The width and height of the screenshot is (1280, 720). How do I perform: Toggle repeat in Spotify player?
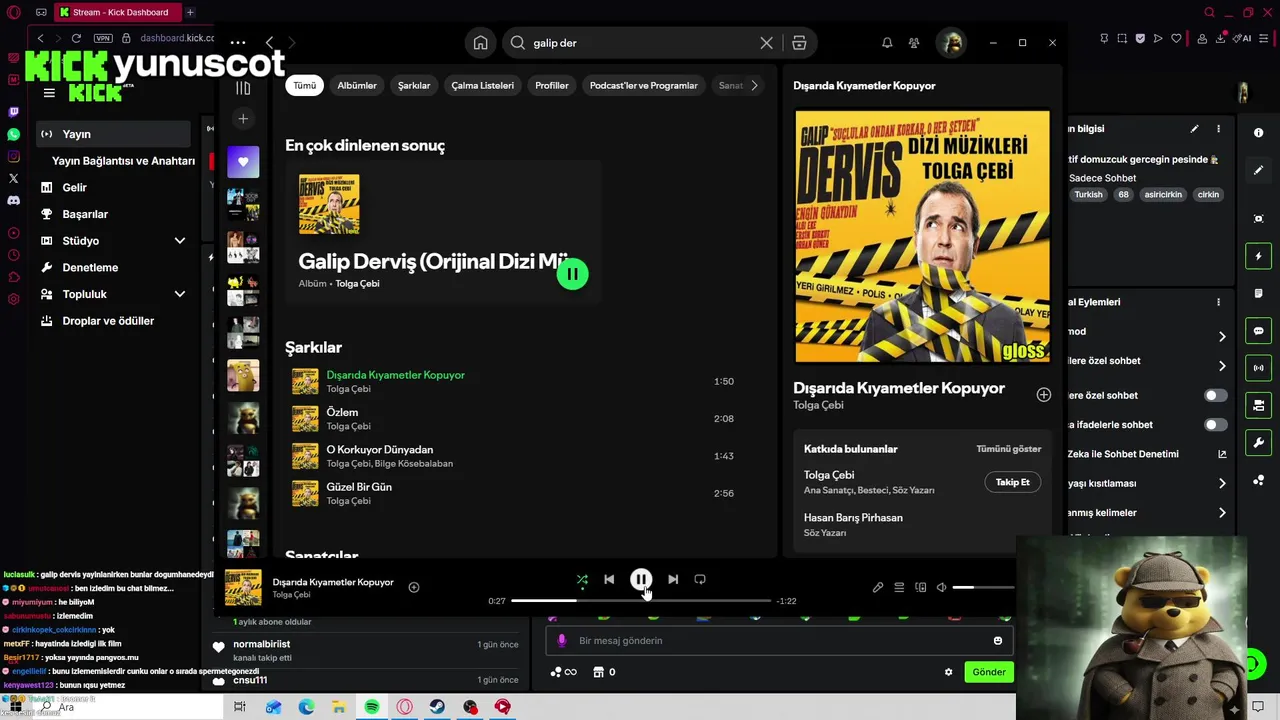click(700, 579)
